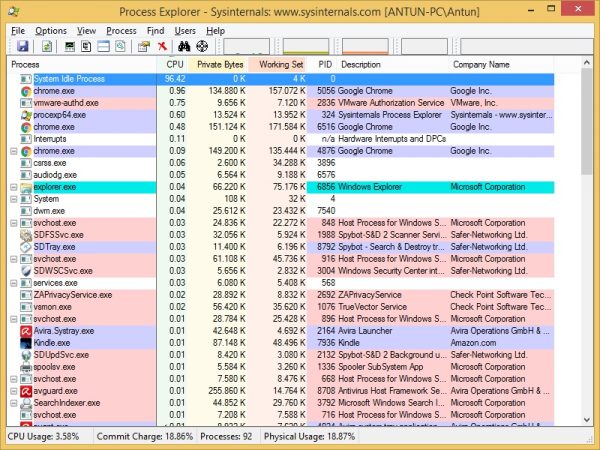
Task: Click the Refresh Now toolbar icon
Action: [46, 47]
